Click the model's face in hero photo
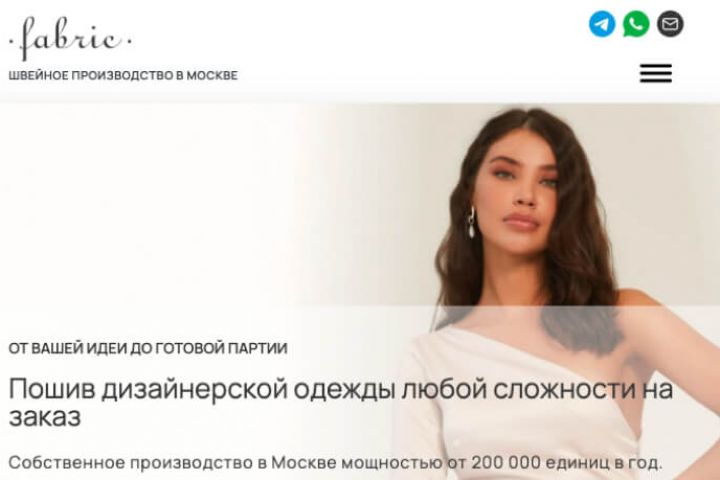720x480 pixels. click(x=519, y=193)
